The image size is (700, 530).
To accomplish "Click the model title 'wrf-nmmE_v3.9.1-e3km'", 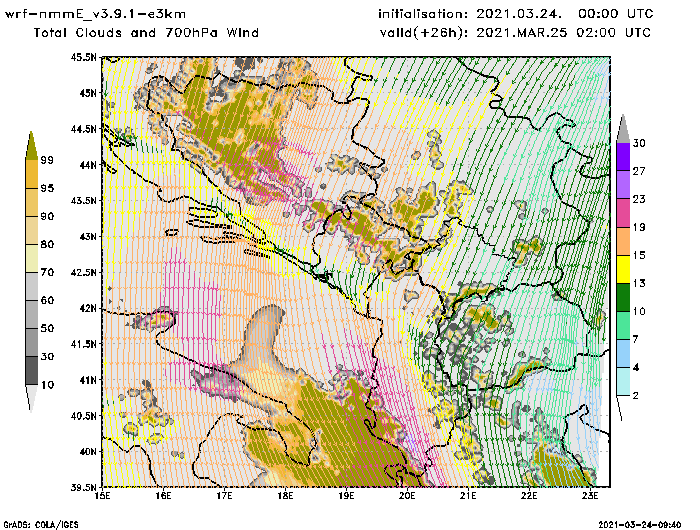I will click(x=95, y=14).
